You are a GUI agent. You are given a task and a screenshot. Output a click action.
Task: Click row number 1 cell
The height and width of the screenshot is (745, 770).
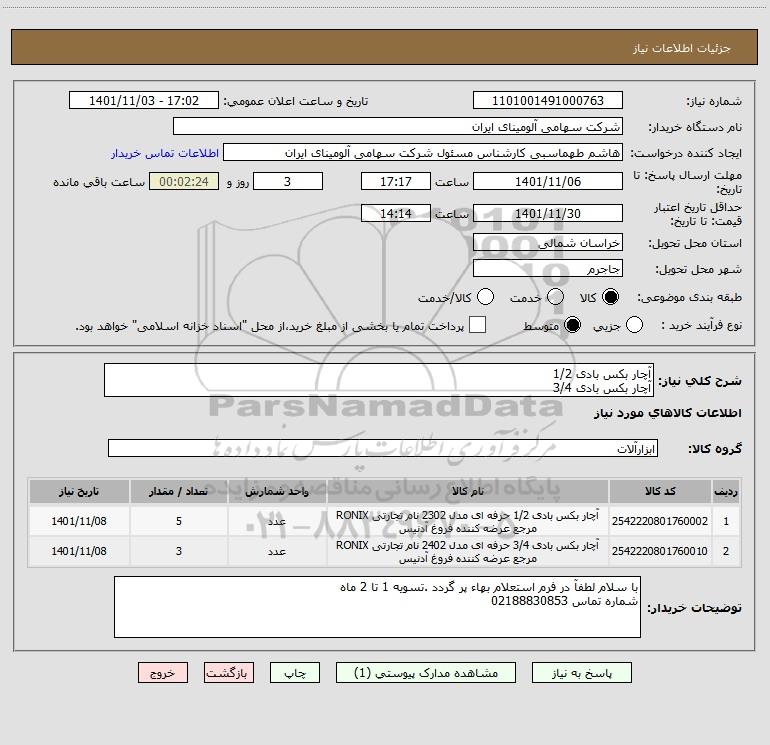coord(726,521)
